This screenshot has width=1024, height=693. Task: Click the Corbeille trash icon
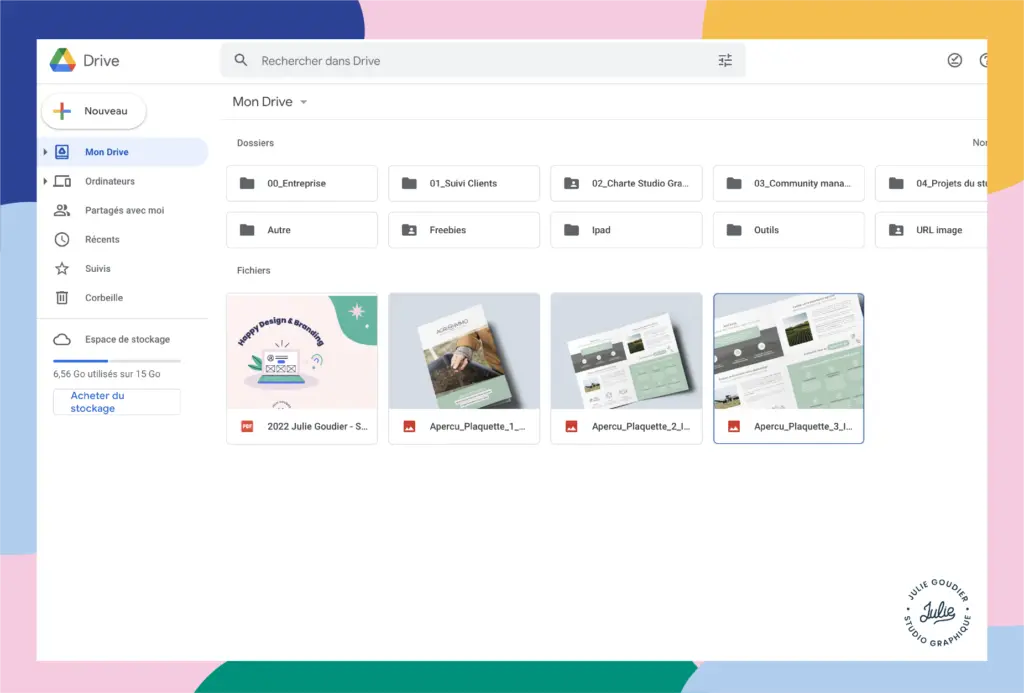62,298
